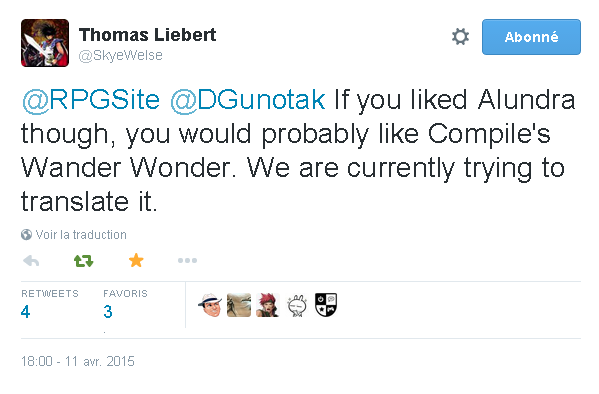Visit the @DGunotak mention
This screenshot has height=394, width=599.
[x=247, y=100]
